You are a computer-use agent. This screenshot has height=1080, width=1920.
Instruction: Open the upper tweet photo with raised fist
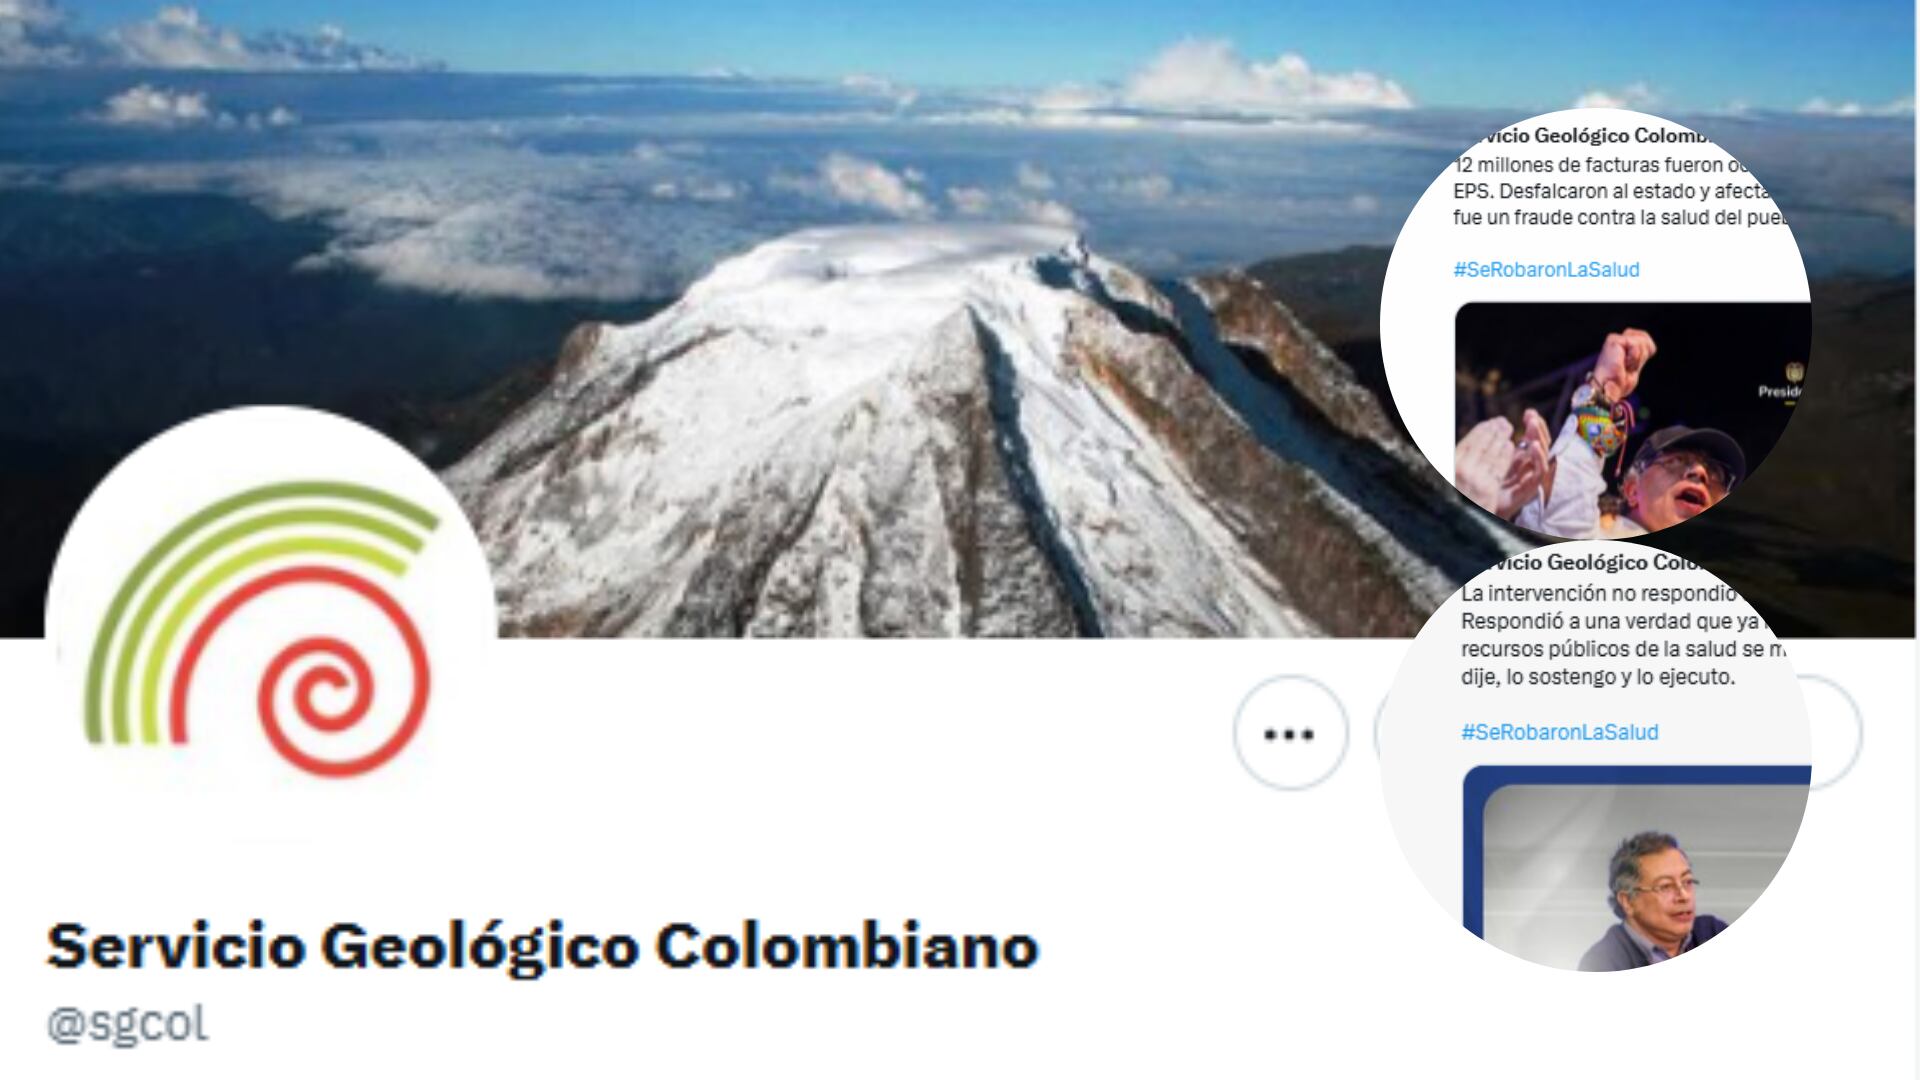click(1630, 418)
